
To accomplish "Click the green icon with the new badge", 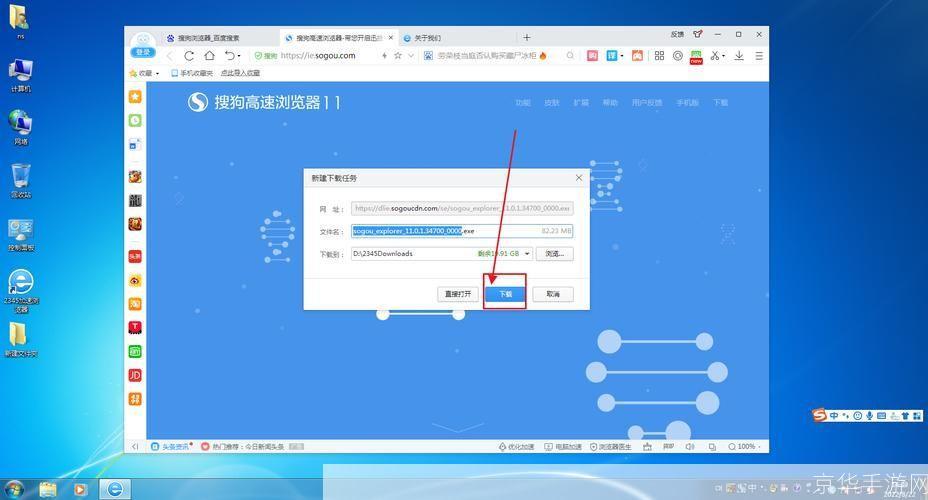I will pyautogui.click(x=696, y=57).
